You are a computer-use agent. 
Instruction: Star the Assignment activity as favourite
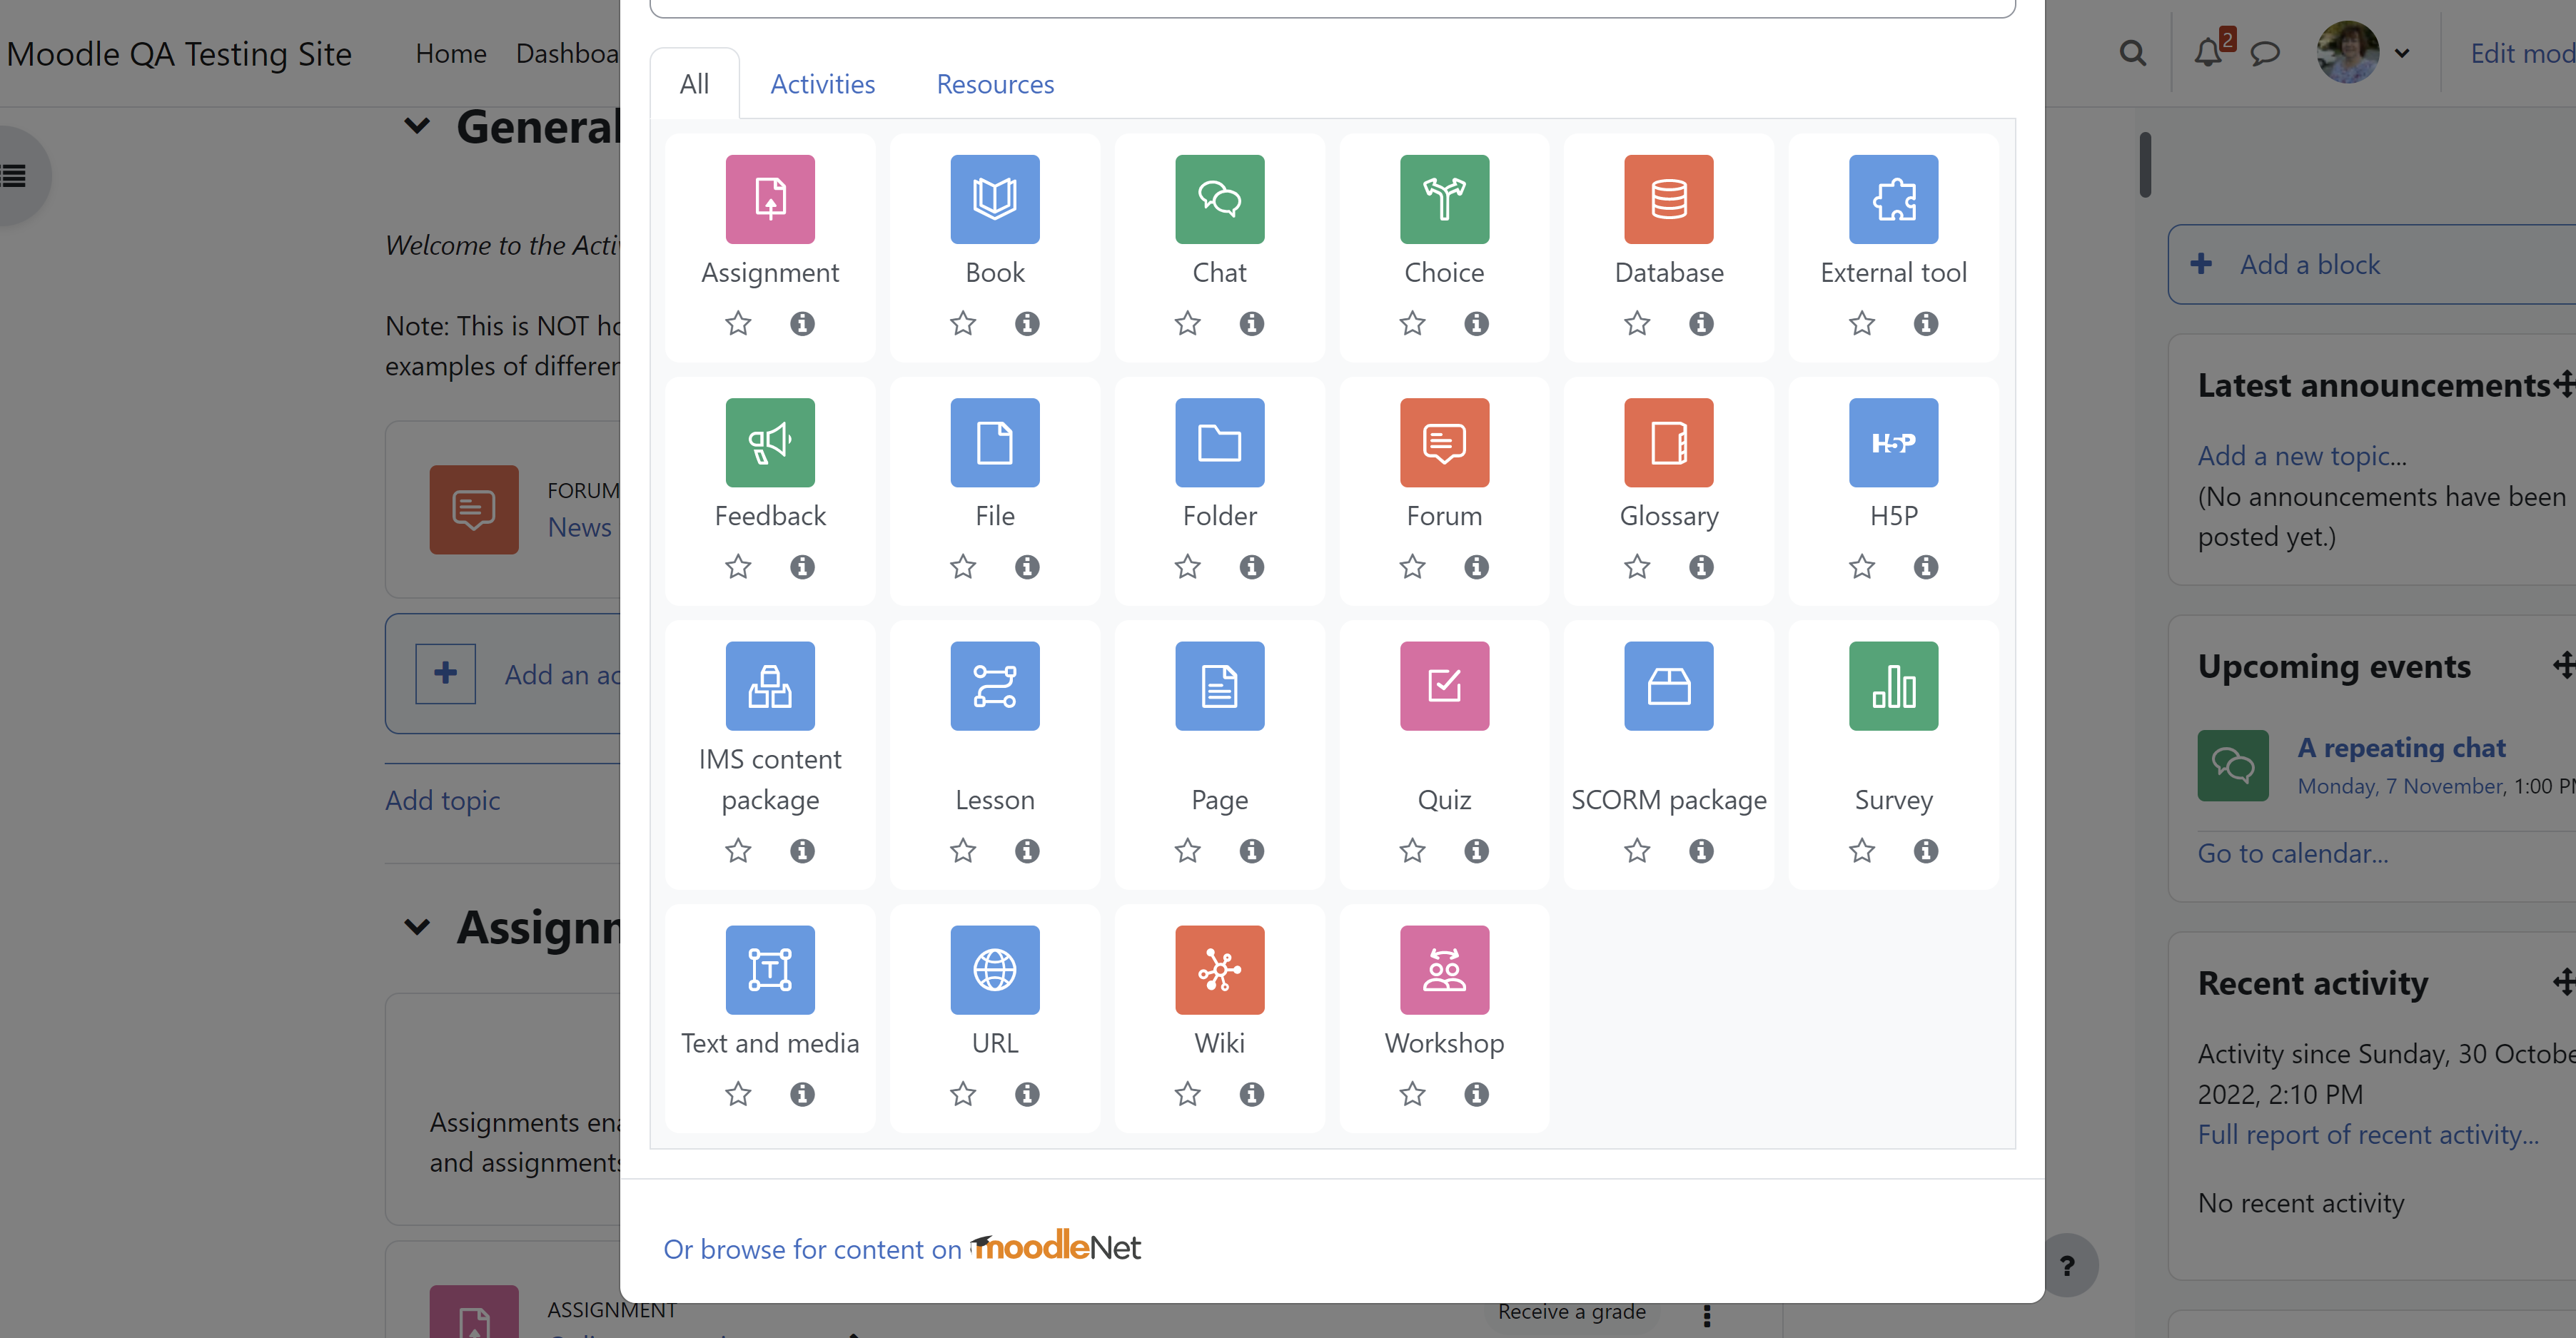pos(738,324)
